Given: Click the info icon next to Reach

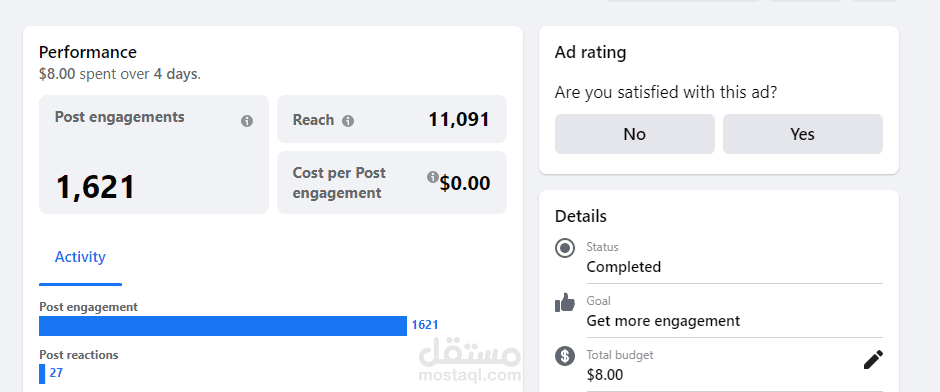Looking at the screenshot, I should (x=348, y=121).
